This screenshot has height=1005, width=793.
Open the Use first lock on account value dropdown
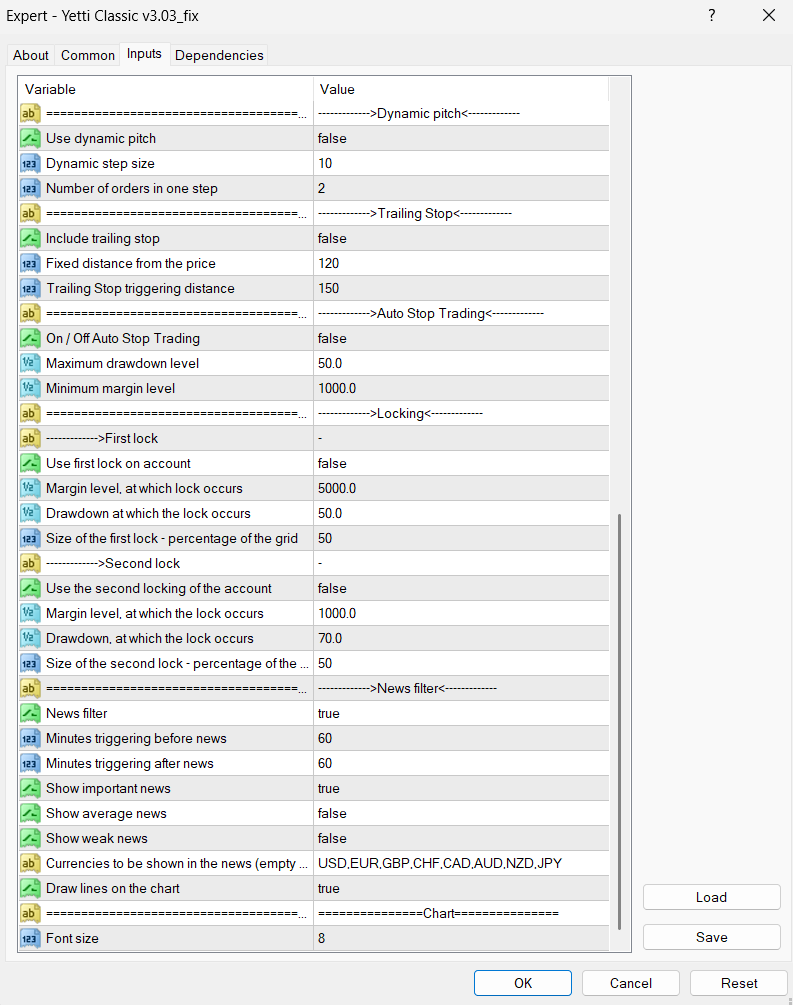460,463
